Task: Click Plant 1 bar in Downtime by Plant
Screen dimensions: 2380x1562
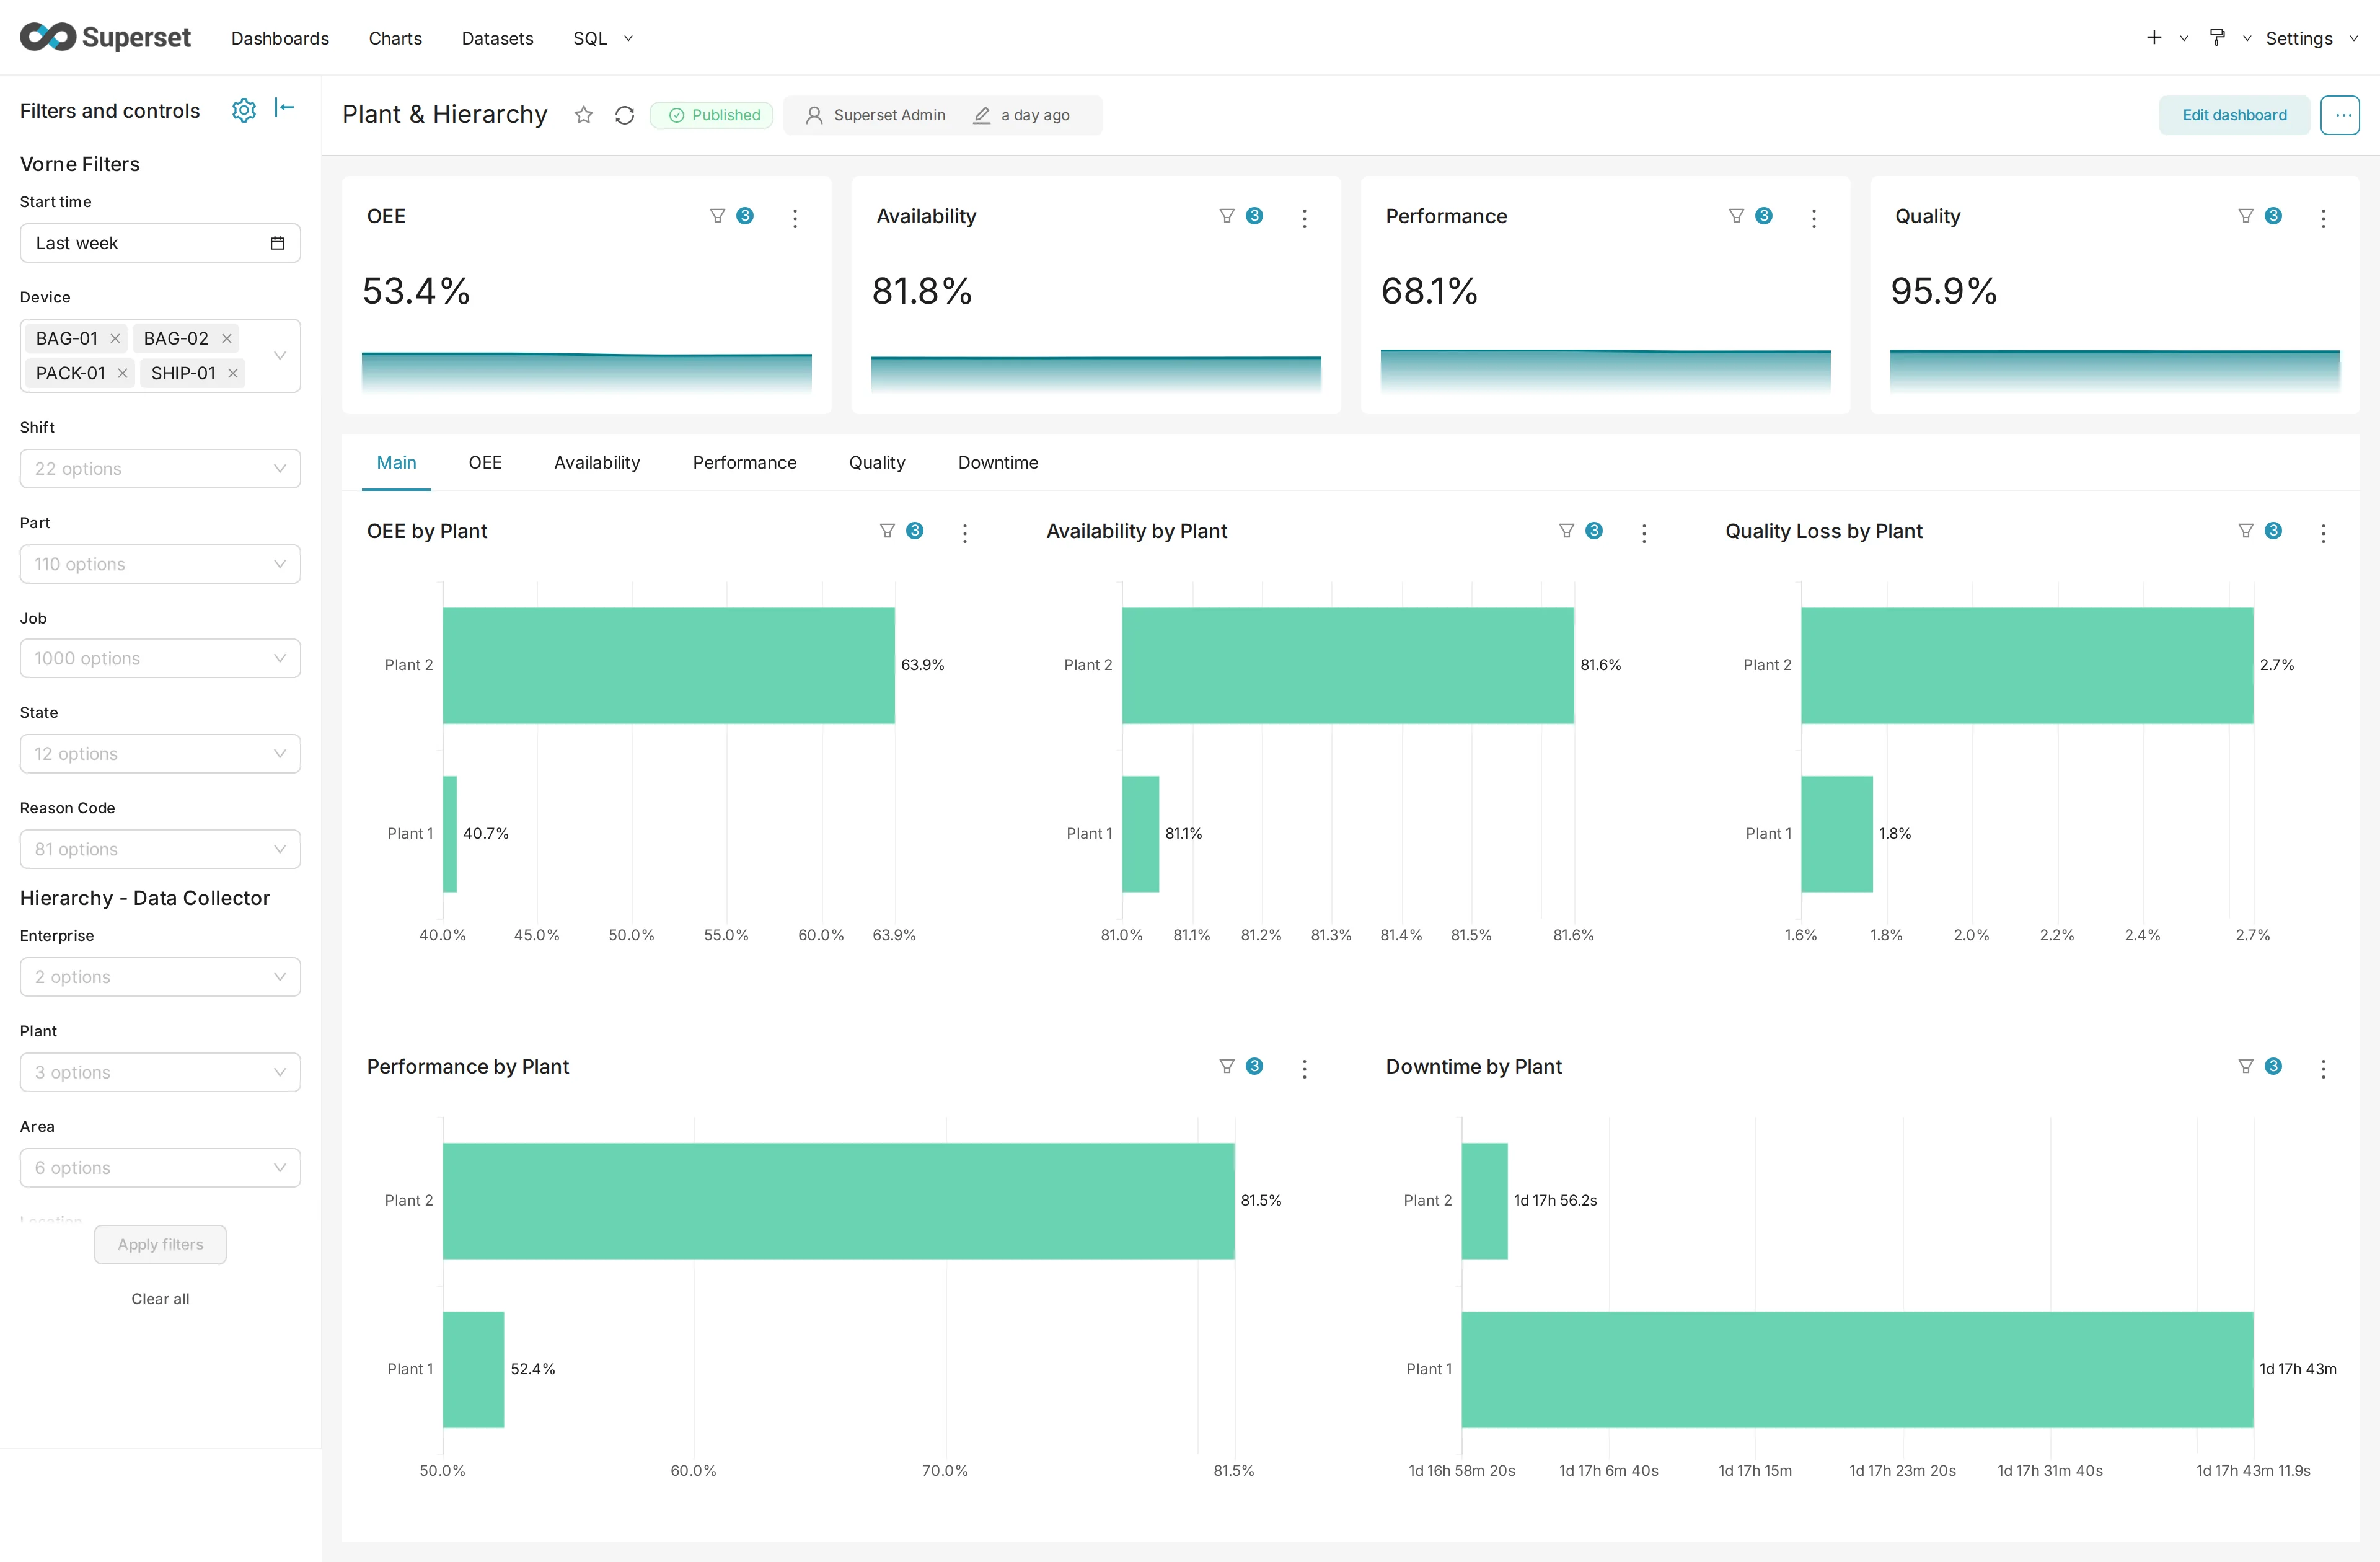Action: tap(1857, 1369)
